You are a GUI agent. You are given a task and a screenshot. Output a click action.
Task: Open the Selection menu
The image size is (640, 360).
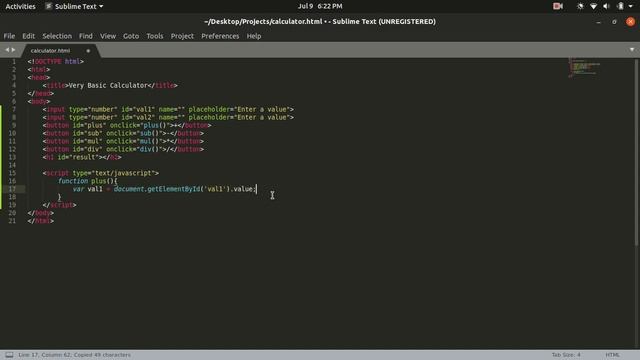tap(57, 36)
